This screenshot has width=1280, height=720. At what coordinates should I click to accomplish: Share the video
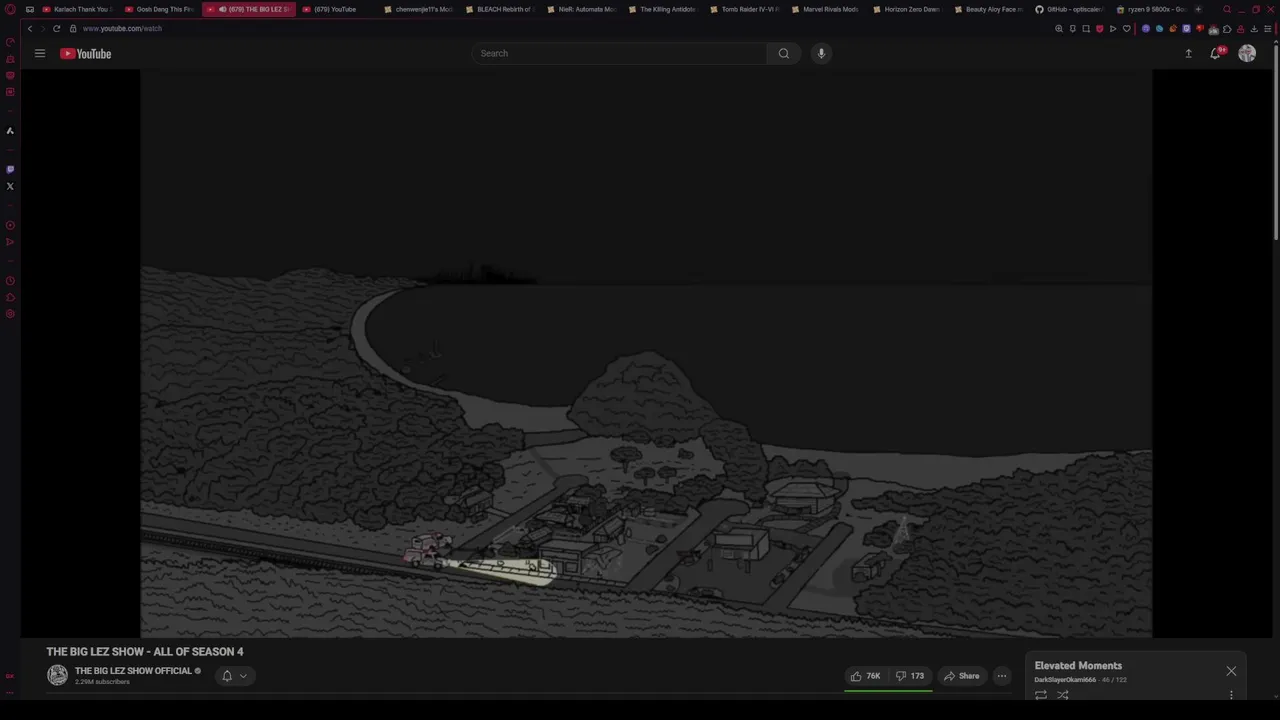pyautogui.click(x=962, y=676)
